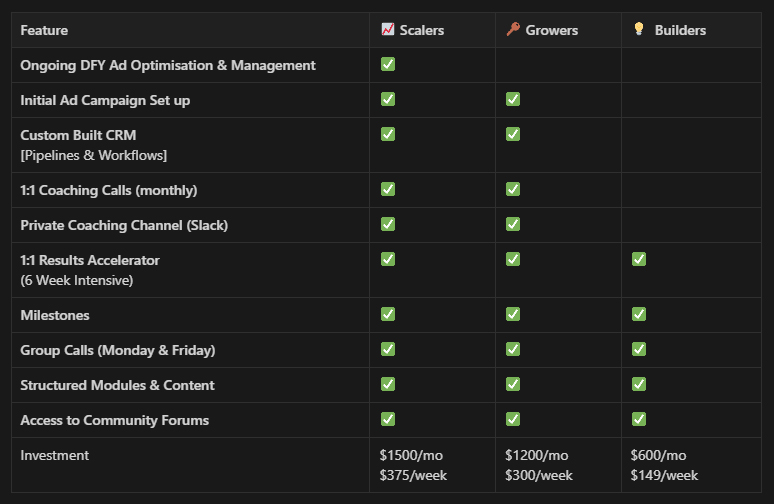
Task: Click the Milestones feature label
Action: pos(55,315)
